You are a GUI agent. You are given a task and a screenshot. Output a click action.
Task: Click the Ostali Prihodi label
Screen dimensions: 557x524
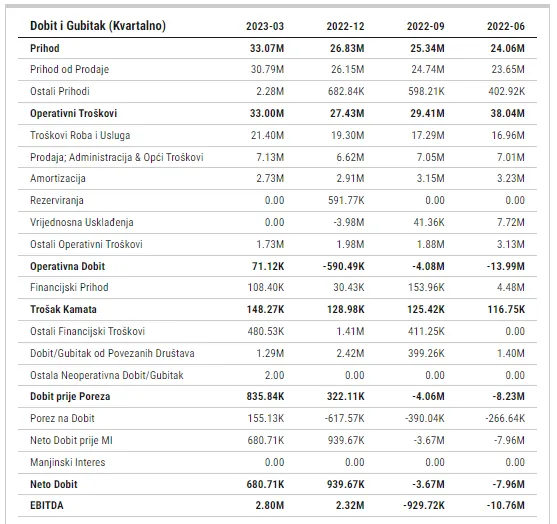[60, 91]
